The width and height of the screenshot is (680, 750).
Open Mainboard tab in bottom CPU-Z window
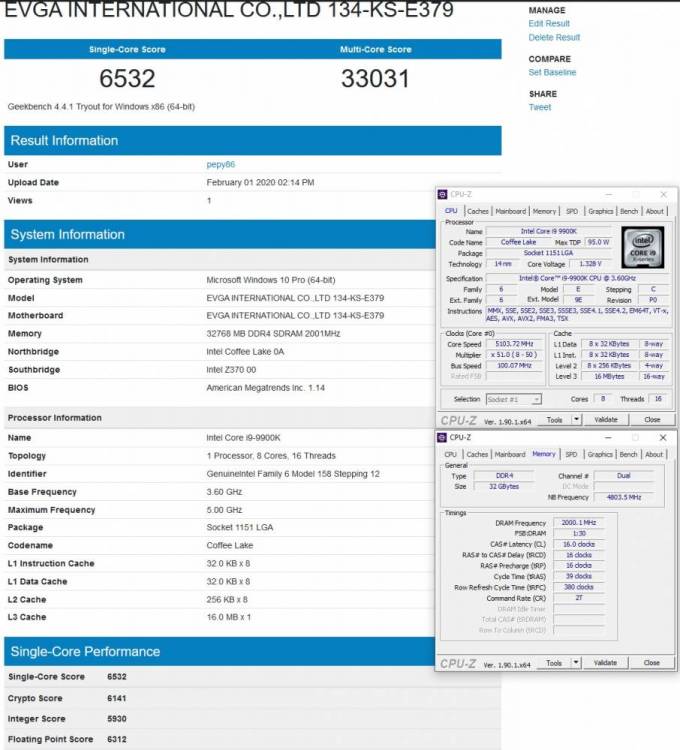pyautogui.click(x=510, y=454)
